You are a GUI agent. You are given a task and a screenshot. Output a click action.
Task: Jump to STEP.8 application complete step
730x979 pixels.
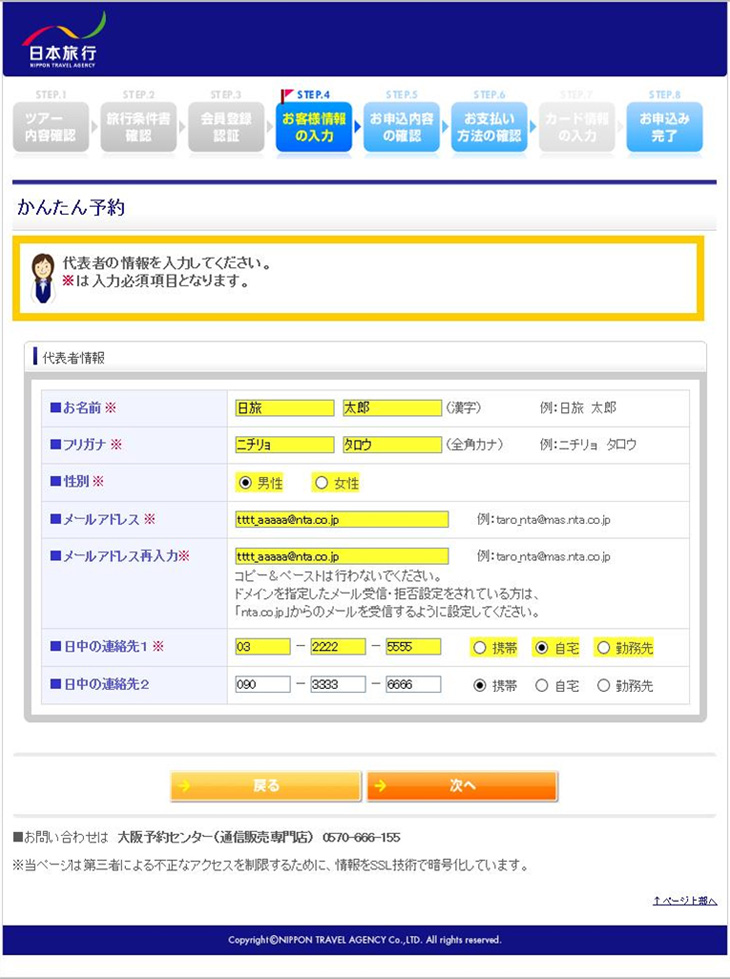pos(664,127)
